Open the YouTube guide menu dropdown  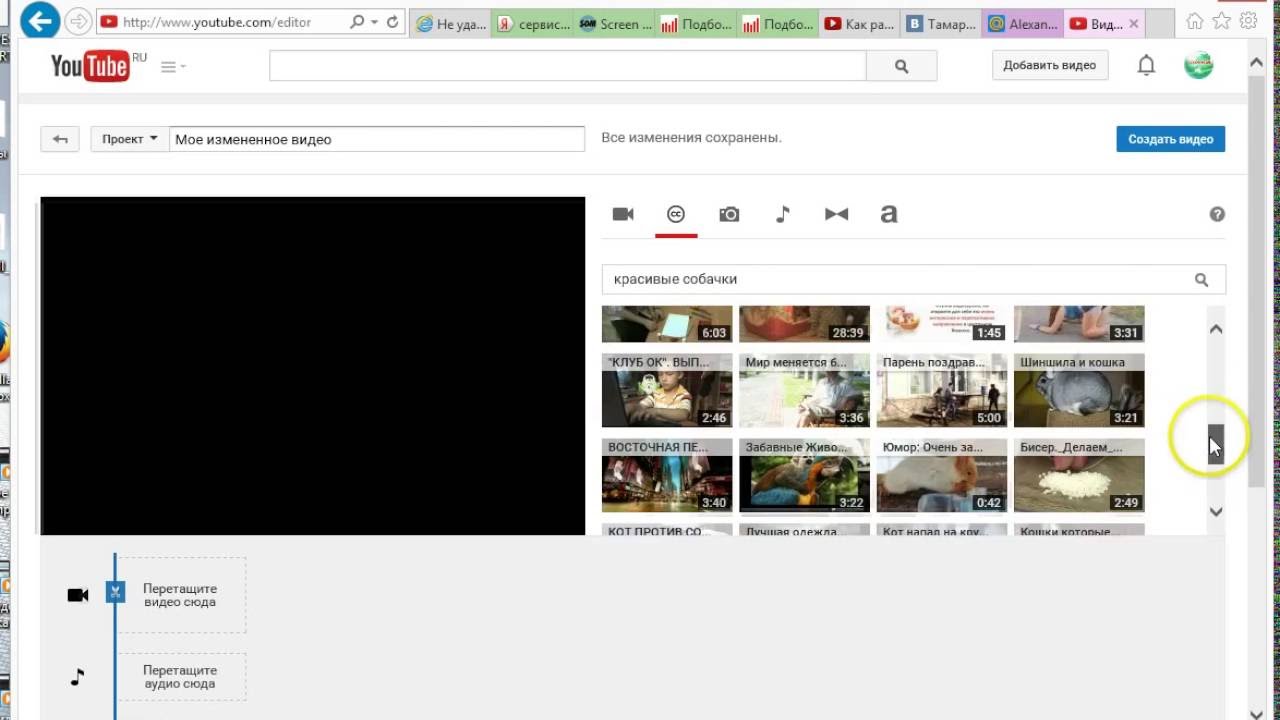click(x=173, y=67)
